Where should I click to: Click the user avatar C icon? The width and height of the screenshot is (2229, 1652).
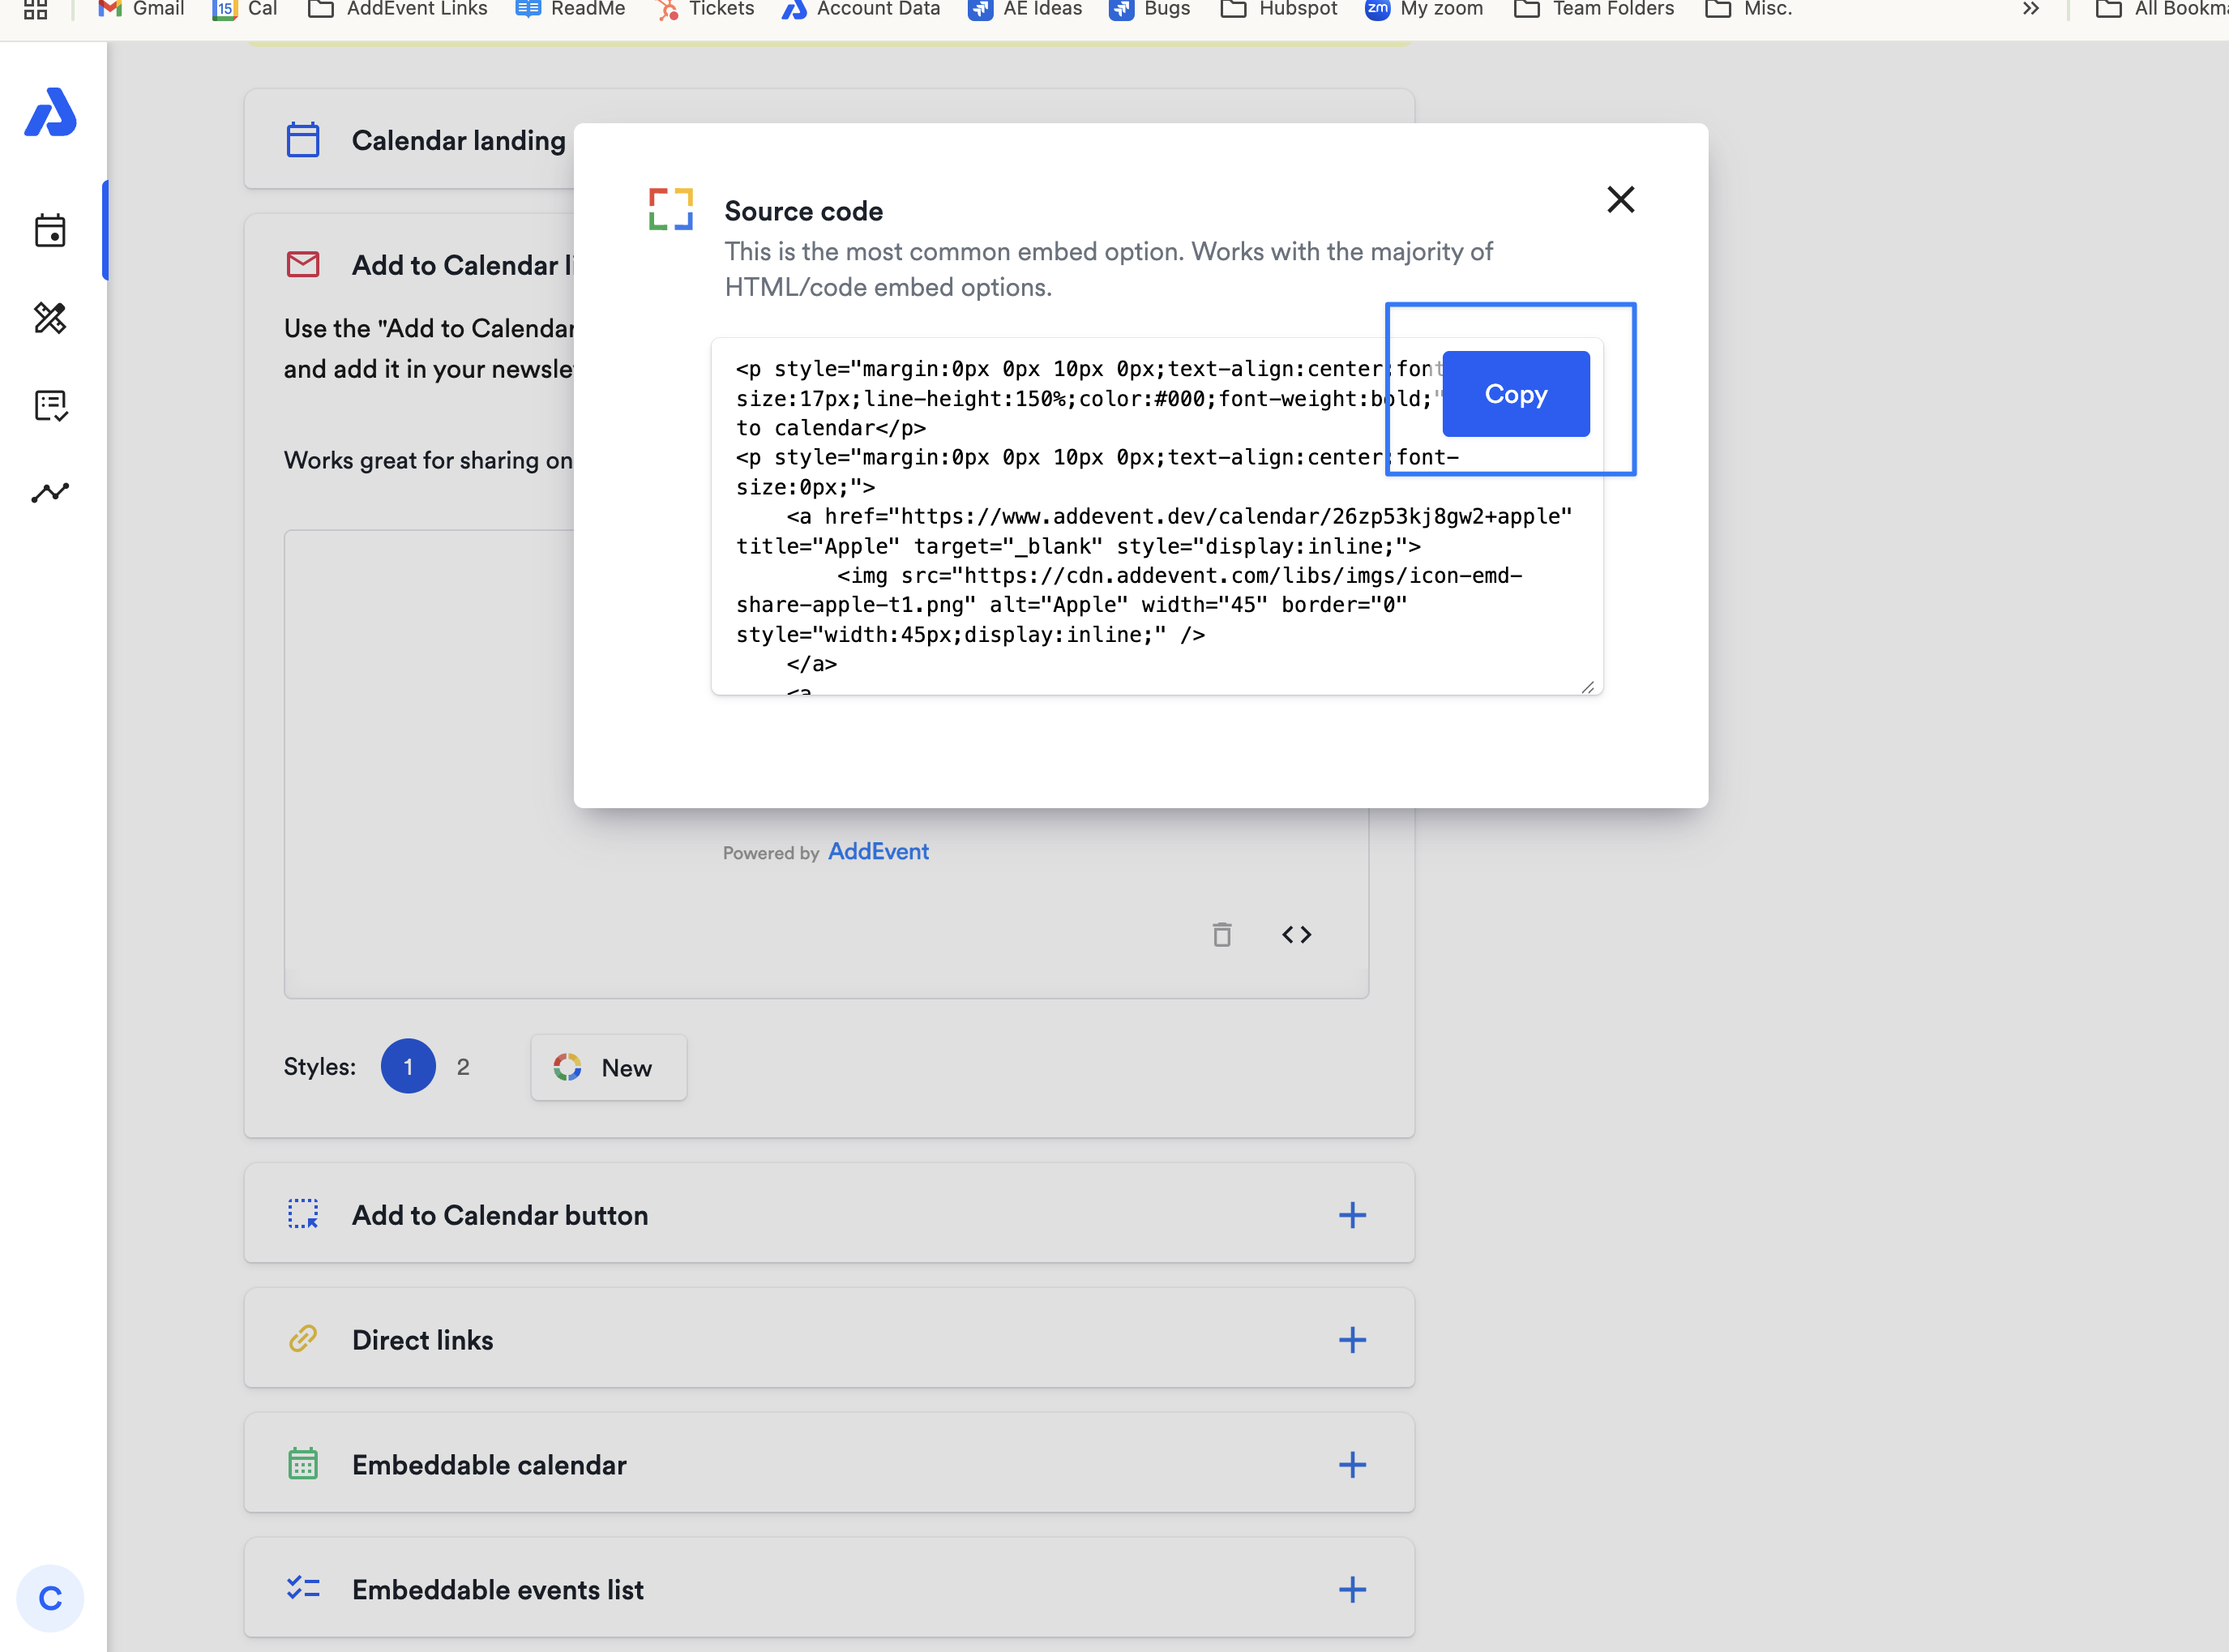pos(50,1598)
